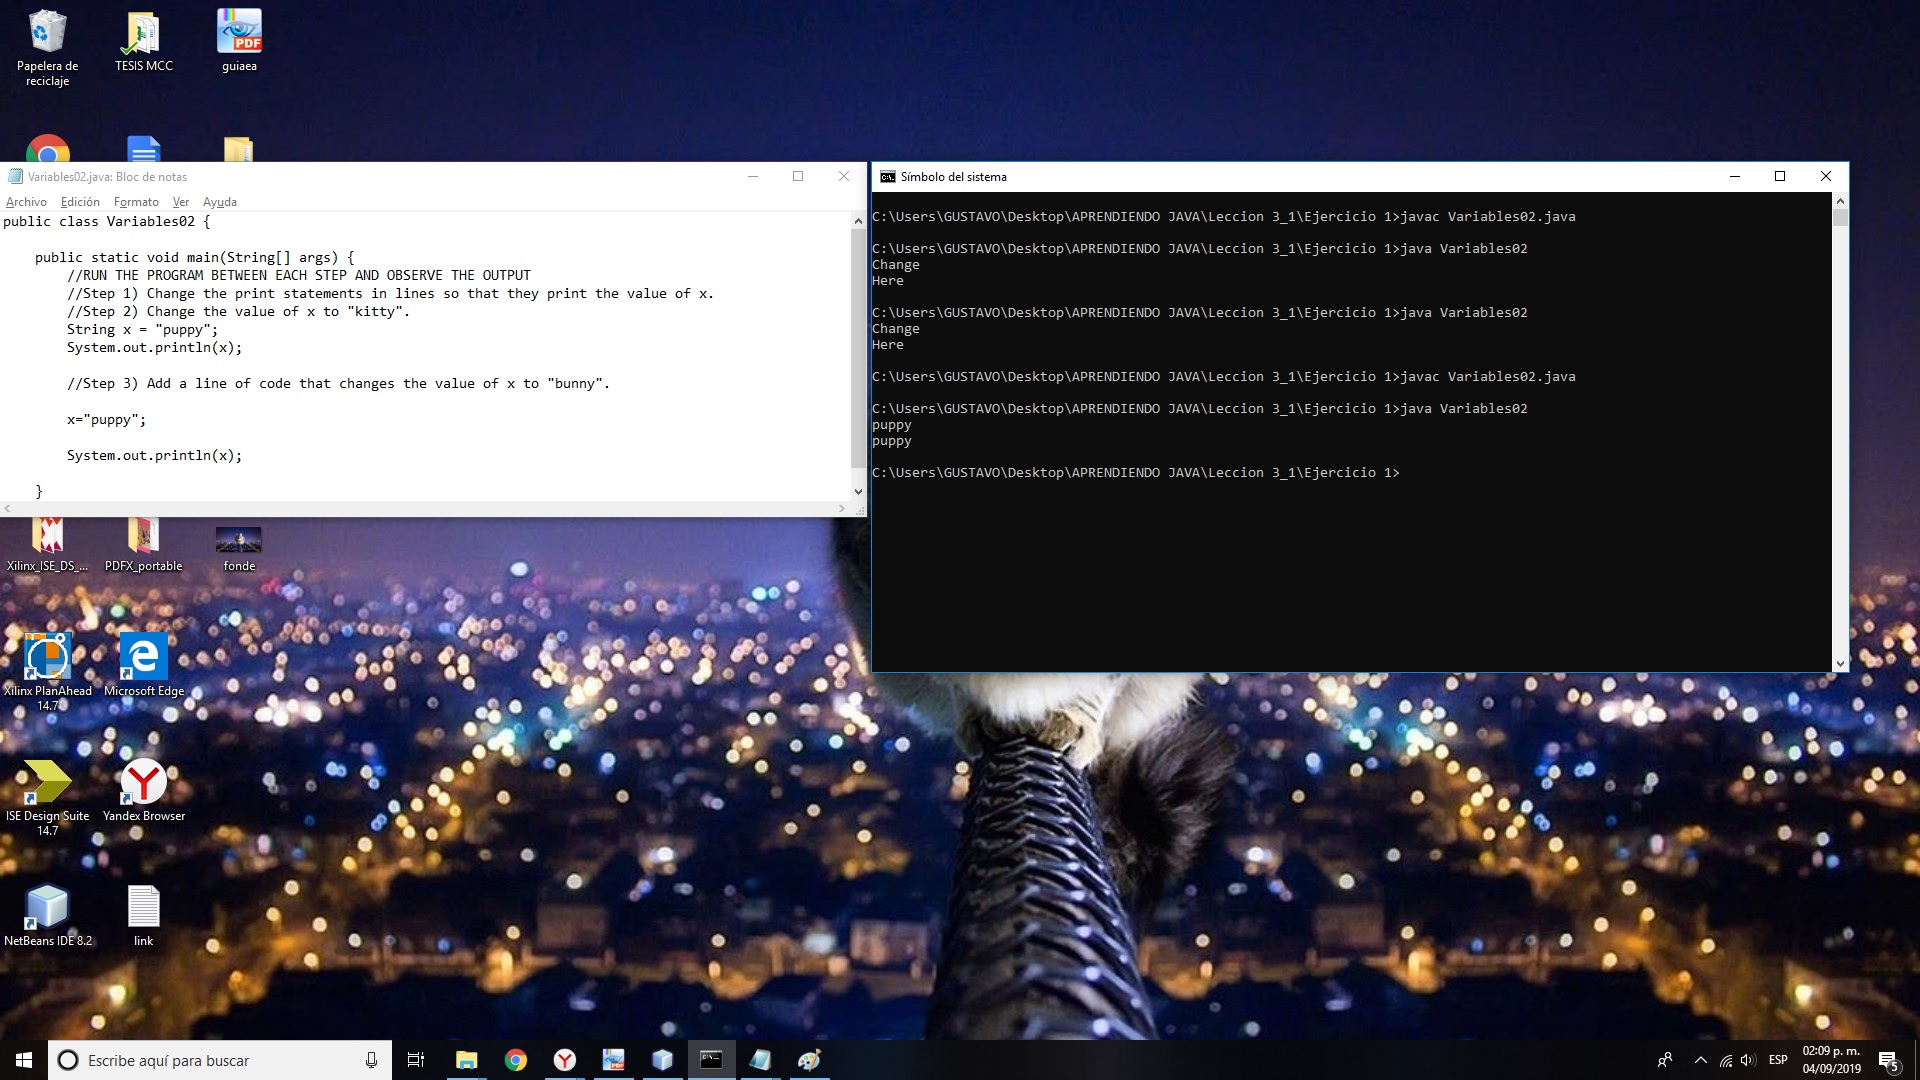Open File Explorer from the taskbar
This screenshot has height=1080, width=1920.
[466, 1060]
